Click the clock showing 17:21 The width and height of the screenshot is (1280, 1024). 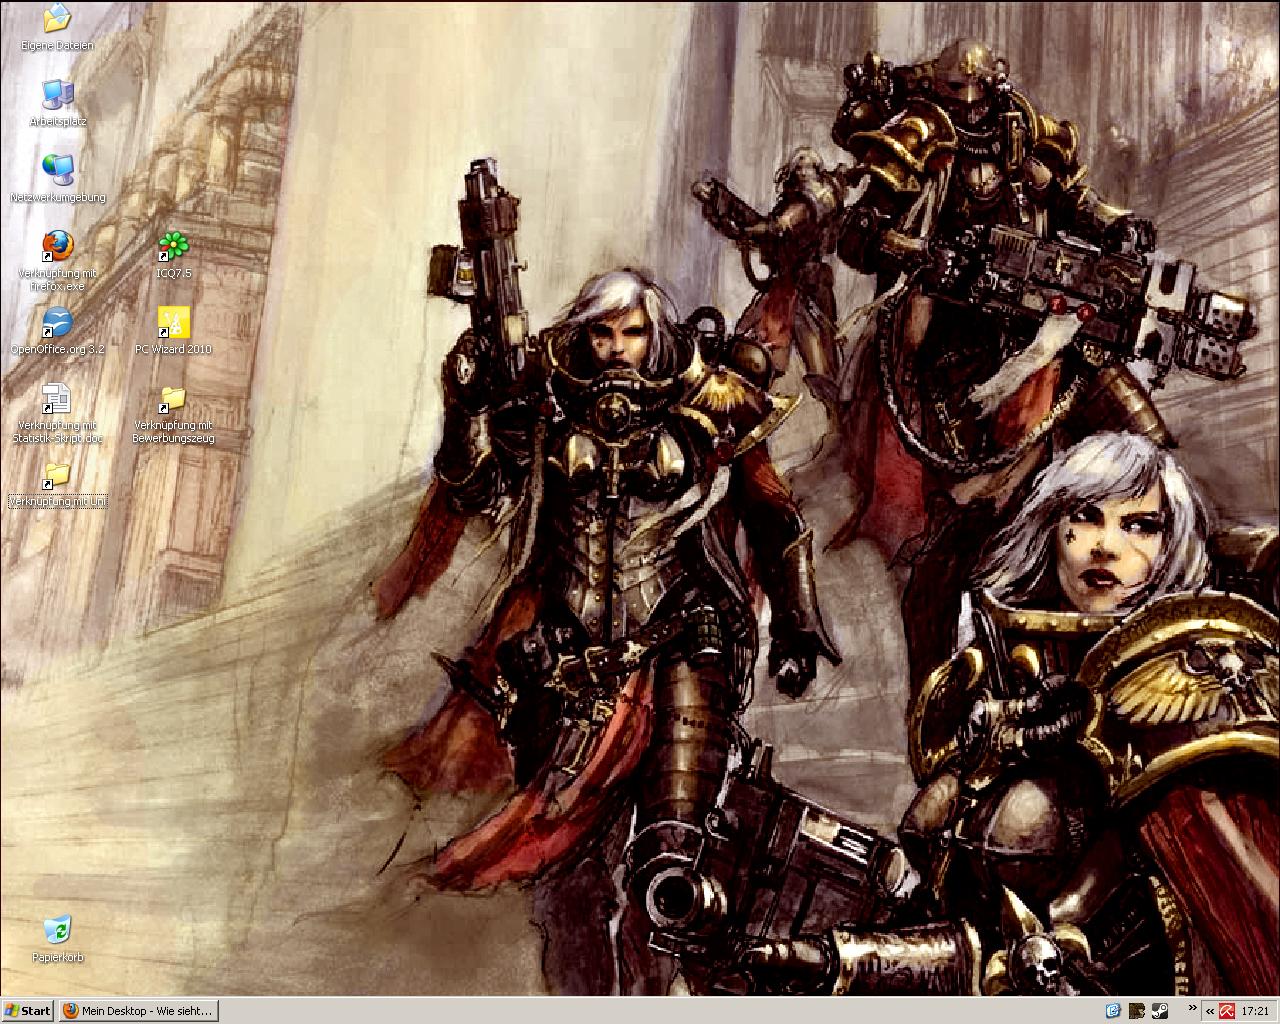pos(1254,1010)
